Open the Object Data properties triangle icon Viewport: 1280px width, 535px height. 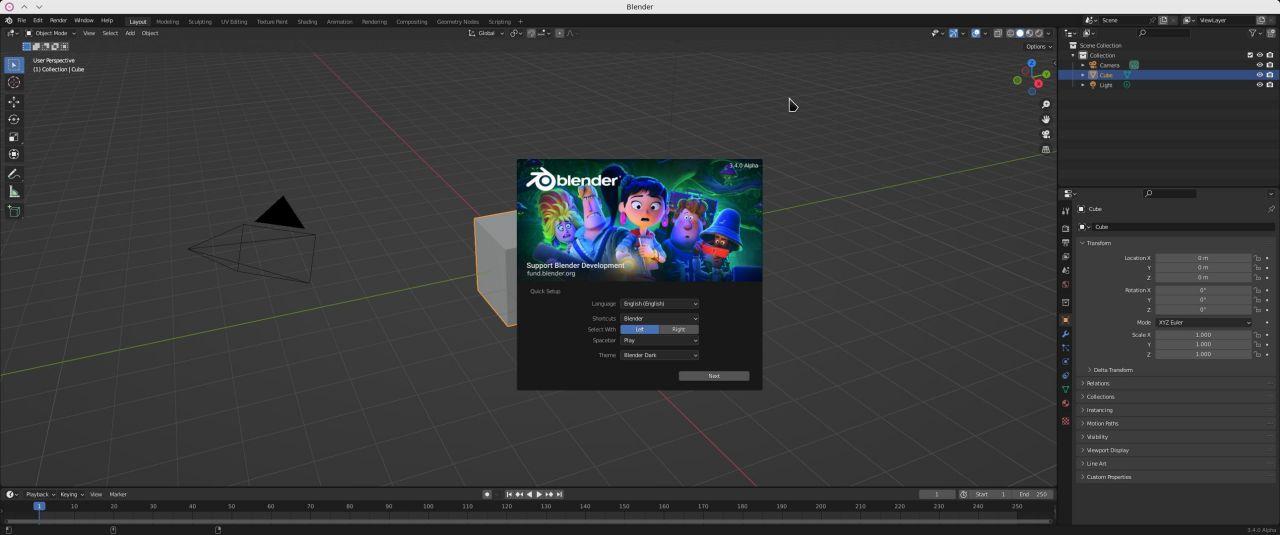(1065, 389)
